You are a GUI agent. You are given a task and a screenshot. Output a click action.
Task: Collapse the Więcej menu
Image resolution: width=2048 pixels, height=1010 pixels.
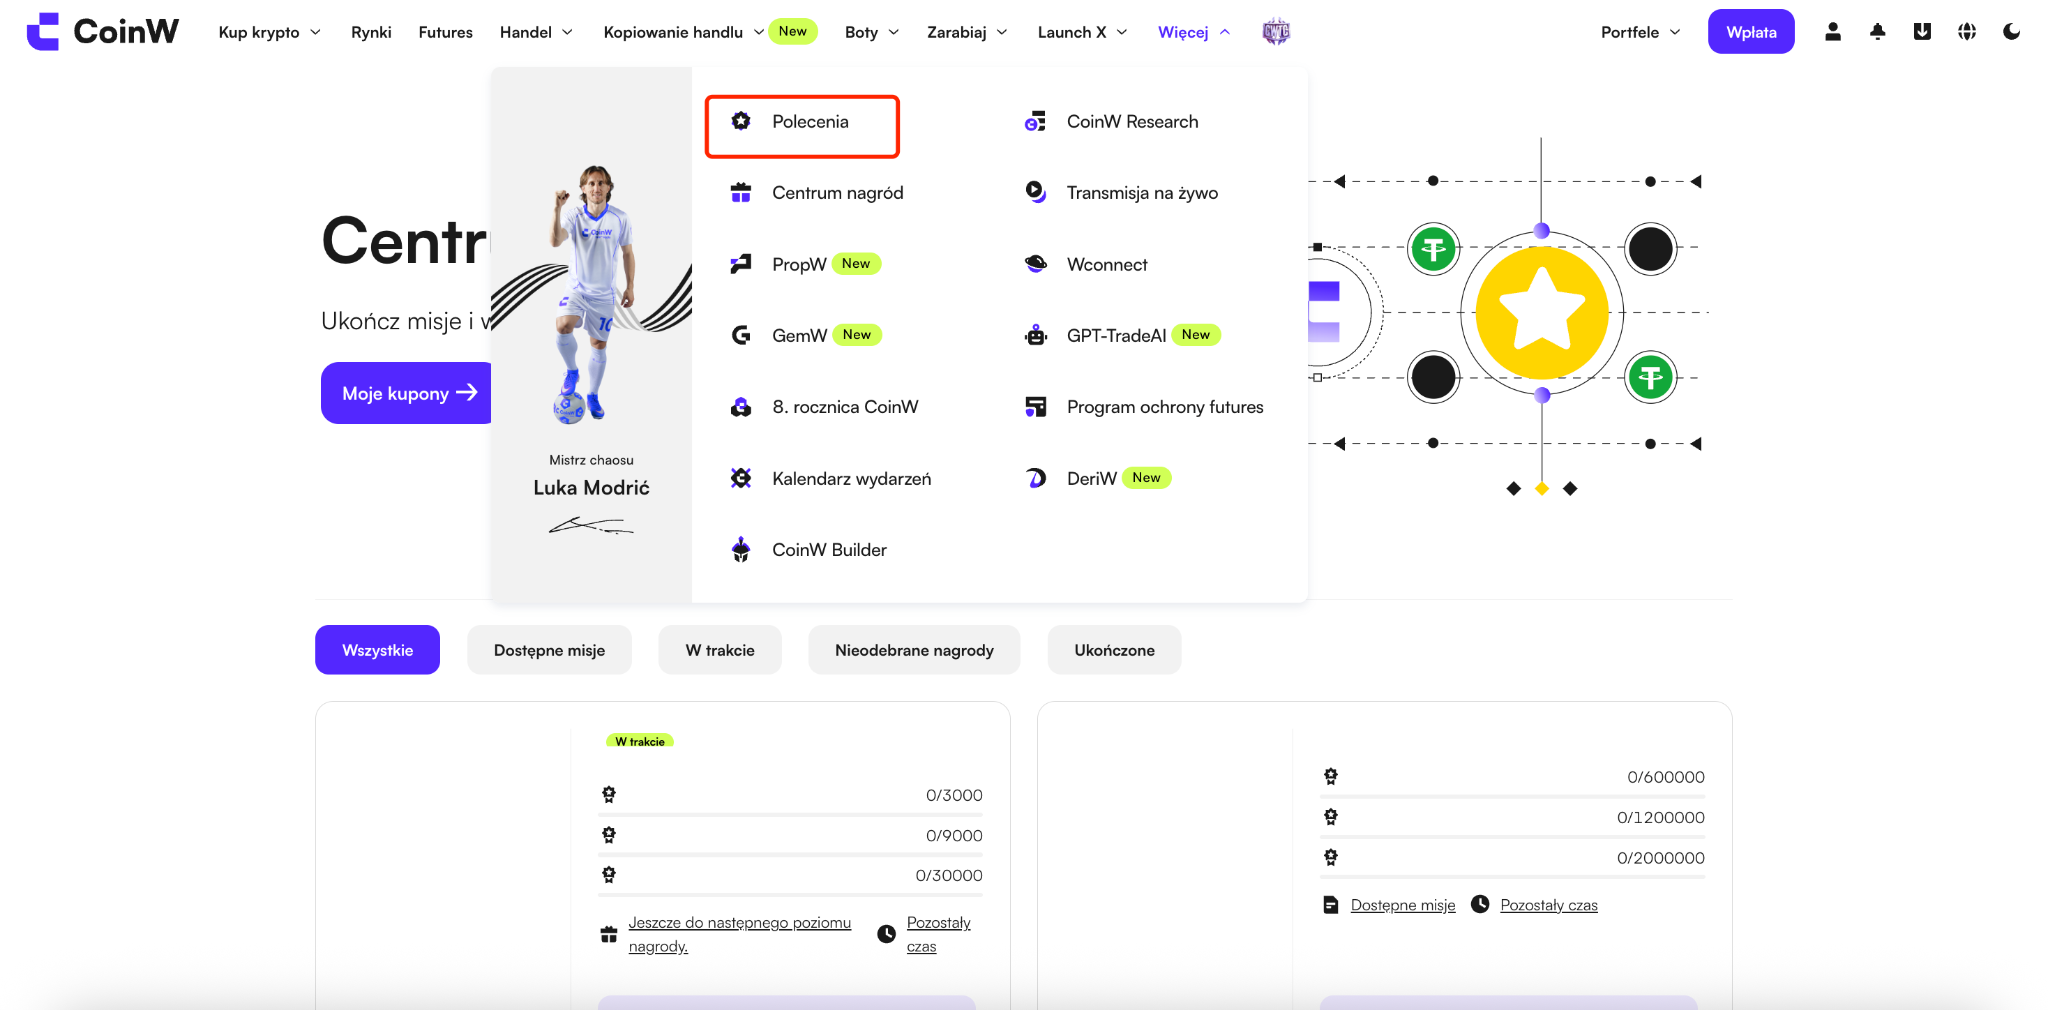[x=1194, y=32]
